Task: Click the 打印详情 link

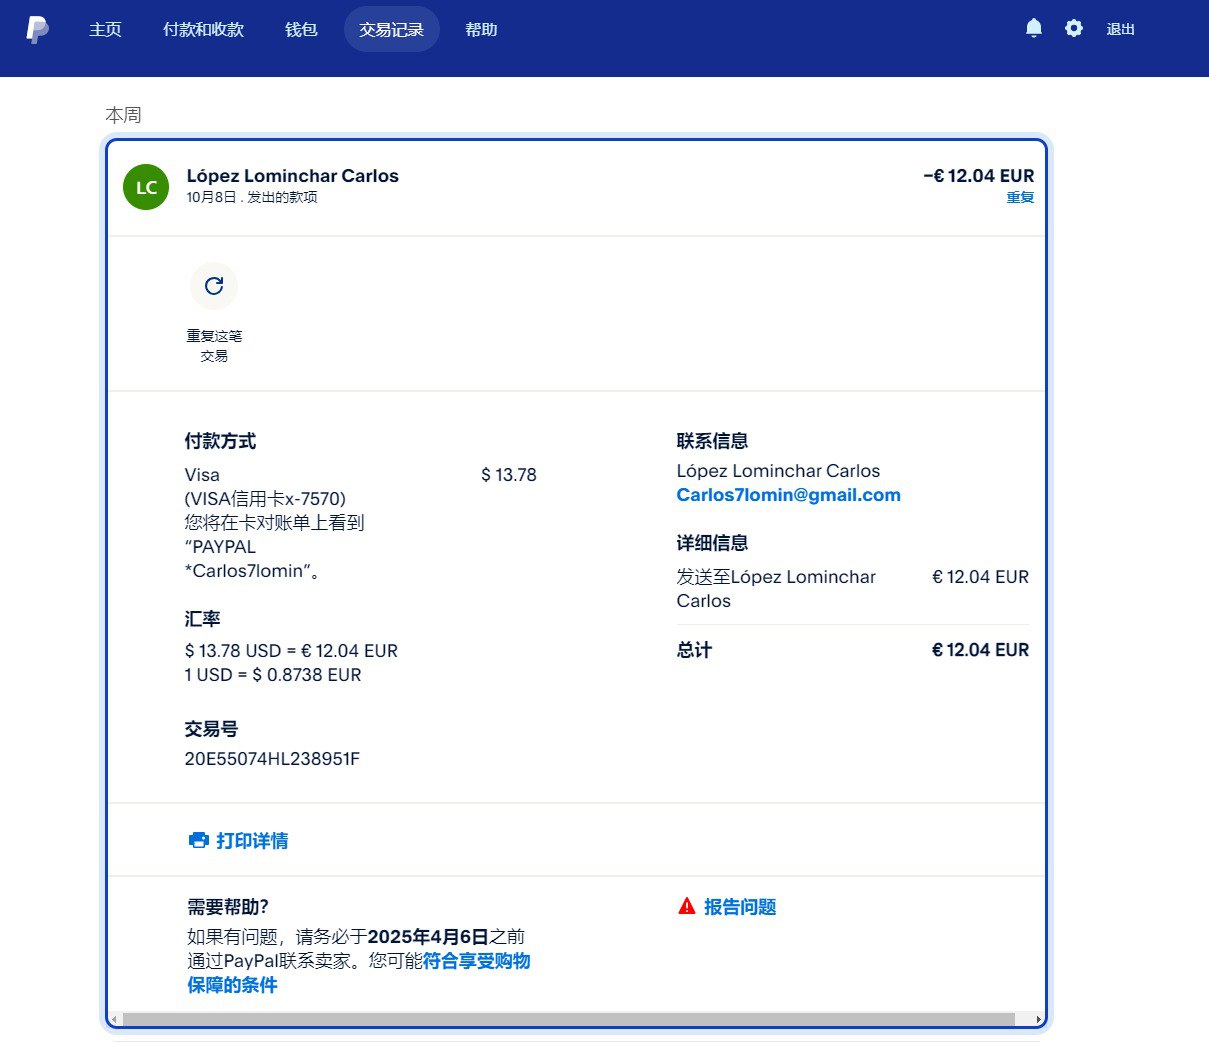Action: [x=252, y=841]
